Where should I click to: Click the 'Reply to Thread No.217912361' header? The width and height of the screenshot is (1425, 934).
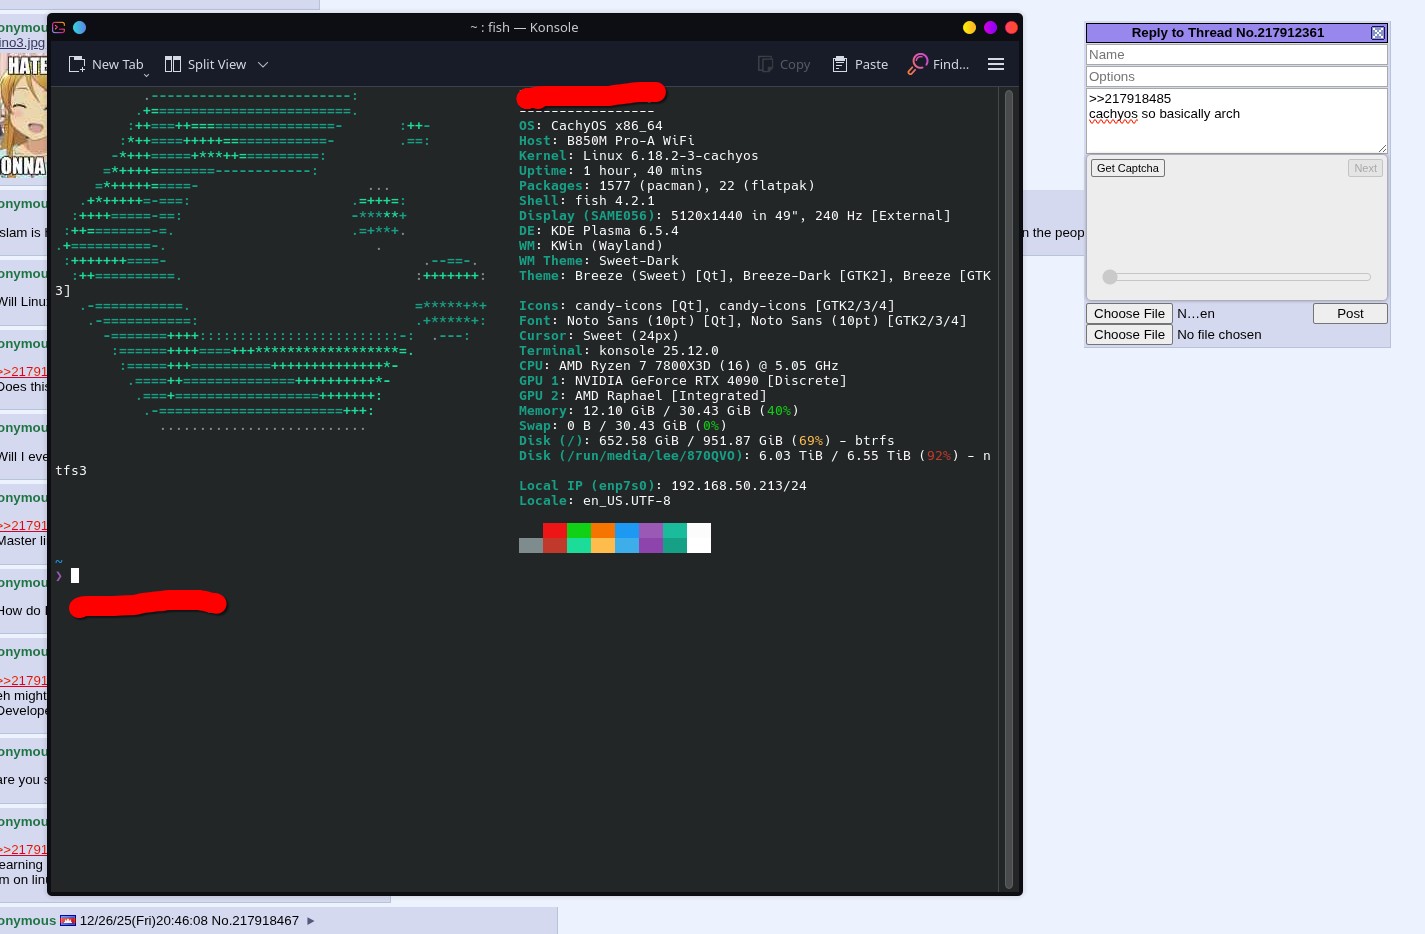(x=1227, y=33)
